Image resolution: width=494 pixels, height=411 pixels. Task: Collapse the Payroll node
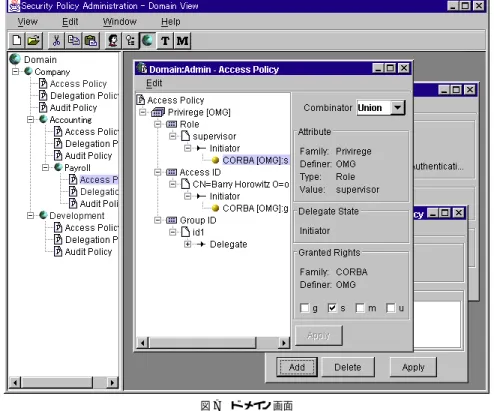[x=45, y=167]
